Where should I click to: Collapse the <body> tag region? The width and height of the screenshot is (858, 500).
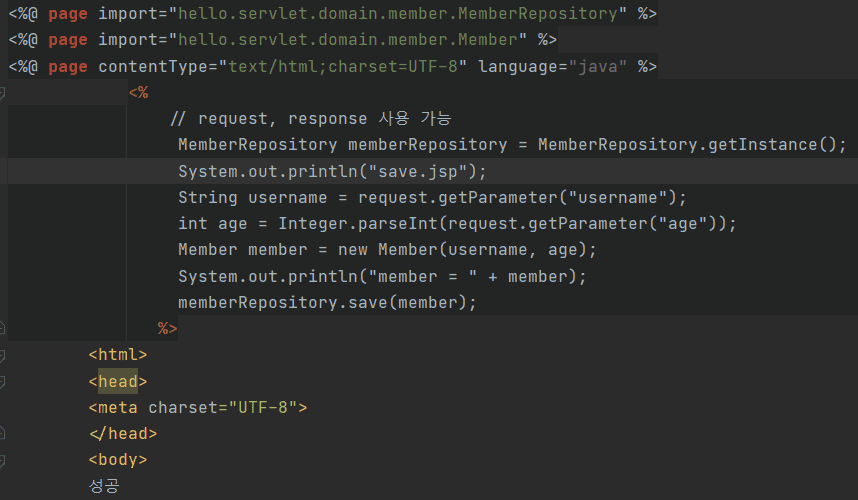click(2, 460)
